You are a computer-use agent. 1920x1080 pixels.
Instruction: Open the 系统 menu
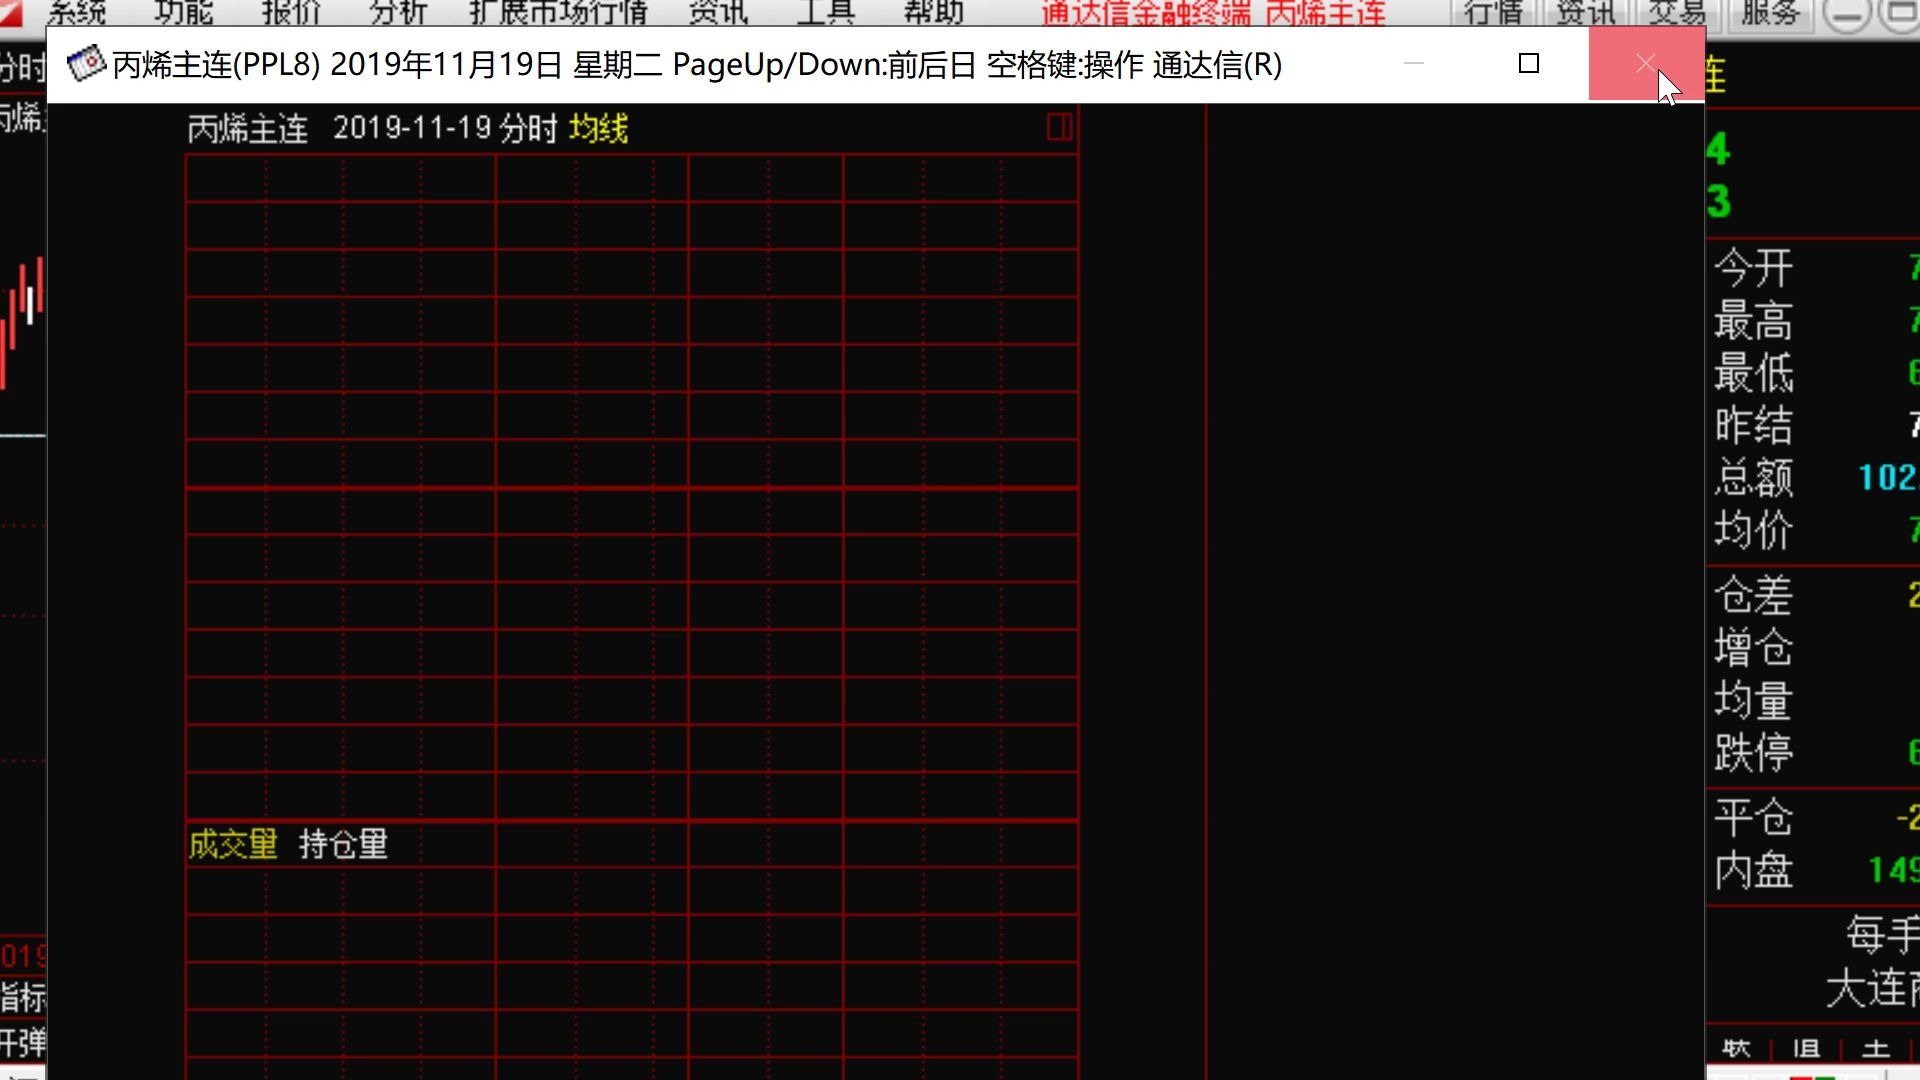click(x=76, y=11)
